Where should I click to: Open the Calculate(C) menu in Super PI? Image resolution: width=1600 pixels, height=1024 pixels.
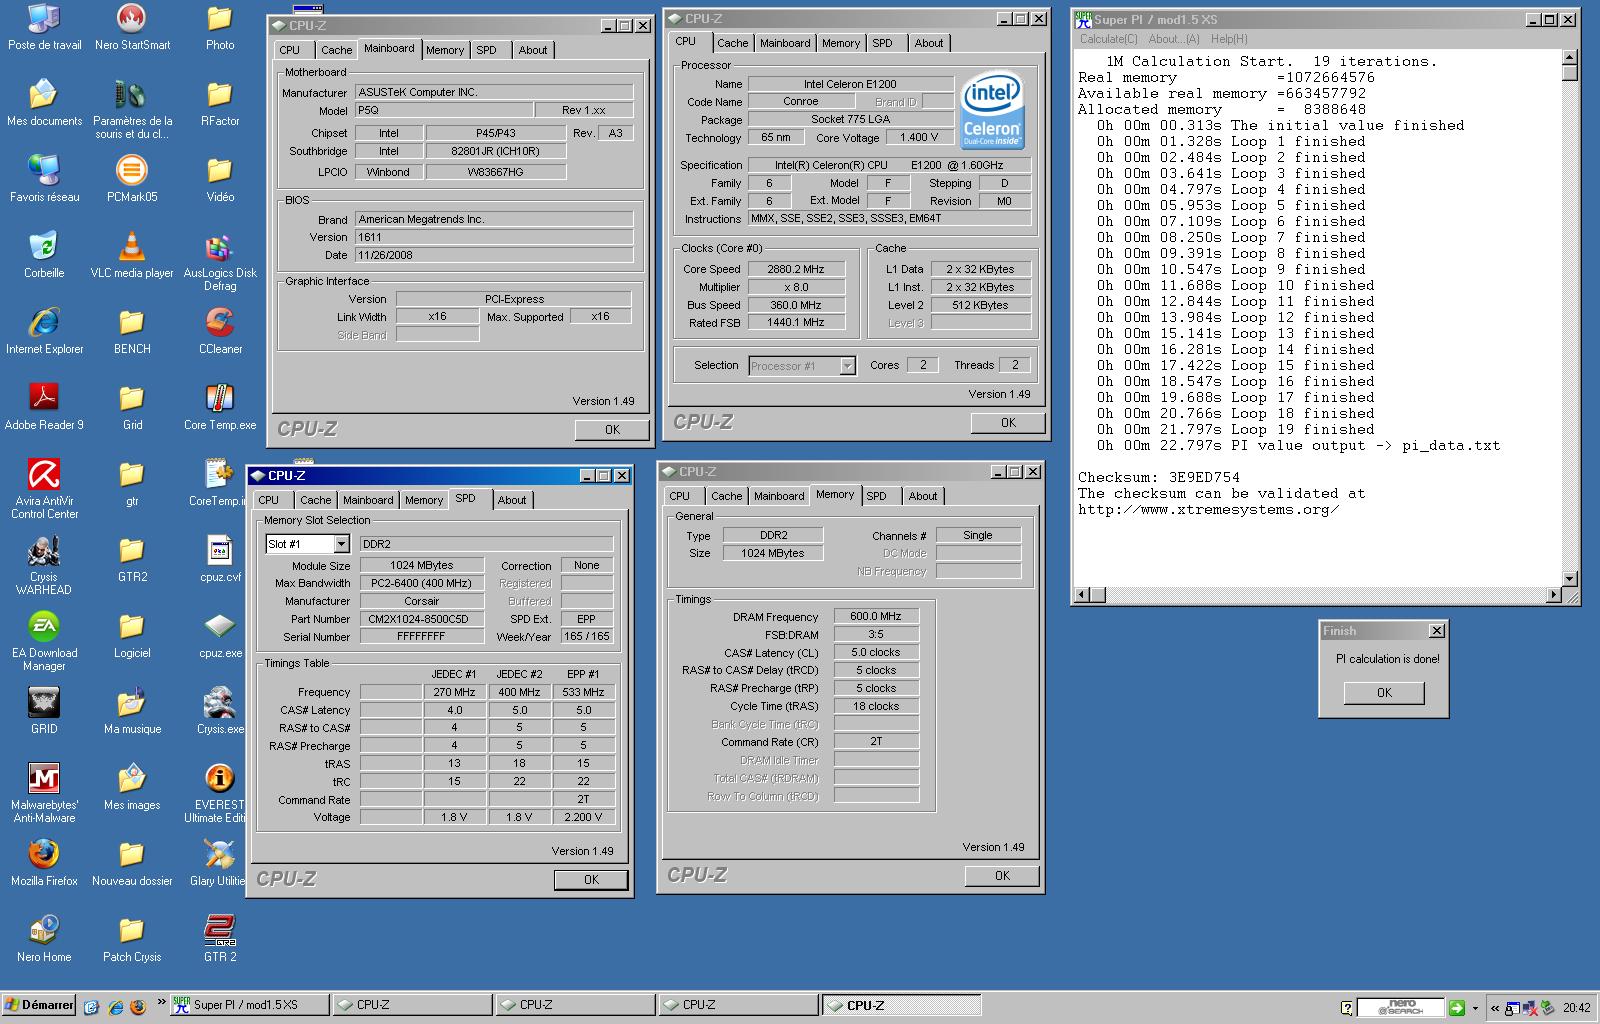click(x=1108, y=39)
